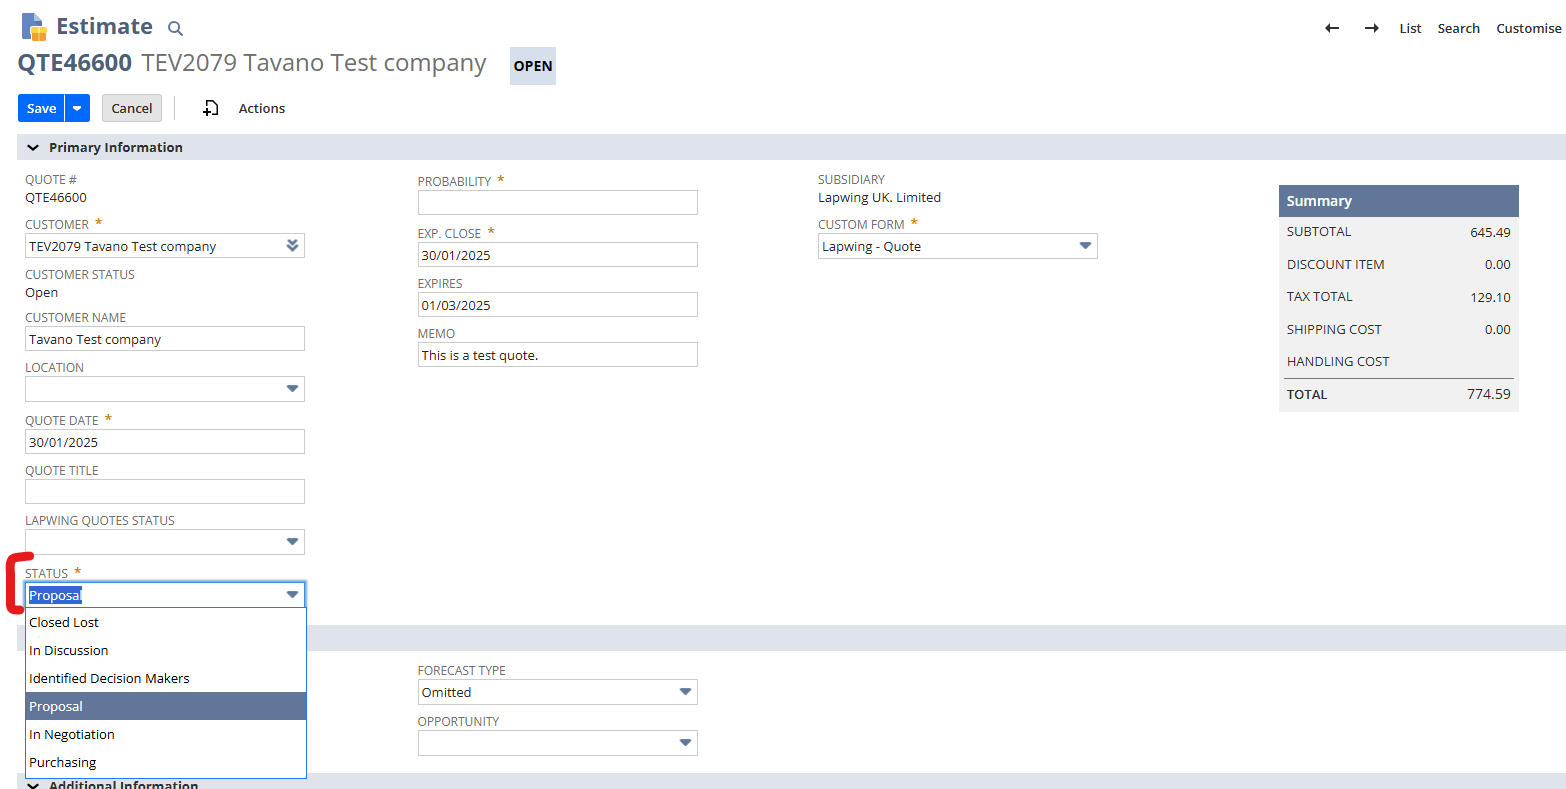
Task: Select Closed Lost from the Status list
Action: click(x=64, y=621)
